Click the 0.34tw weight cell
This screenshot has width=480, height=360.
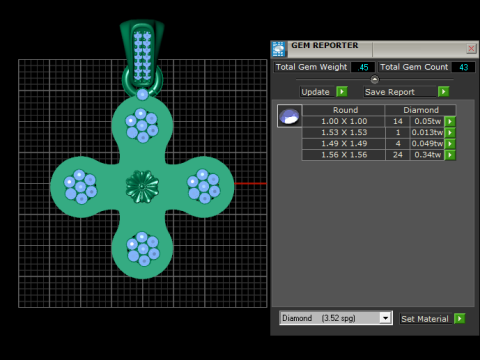pos(427,155)
